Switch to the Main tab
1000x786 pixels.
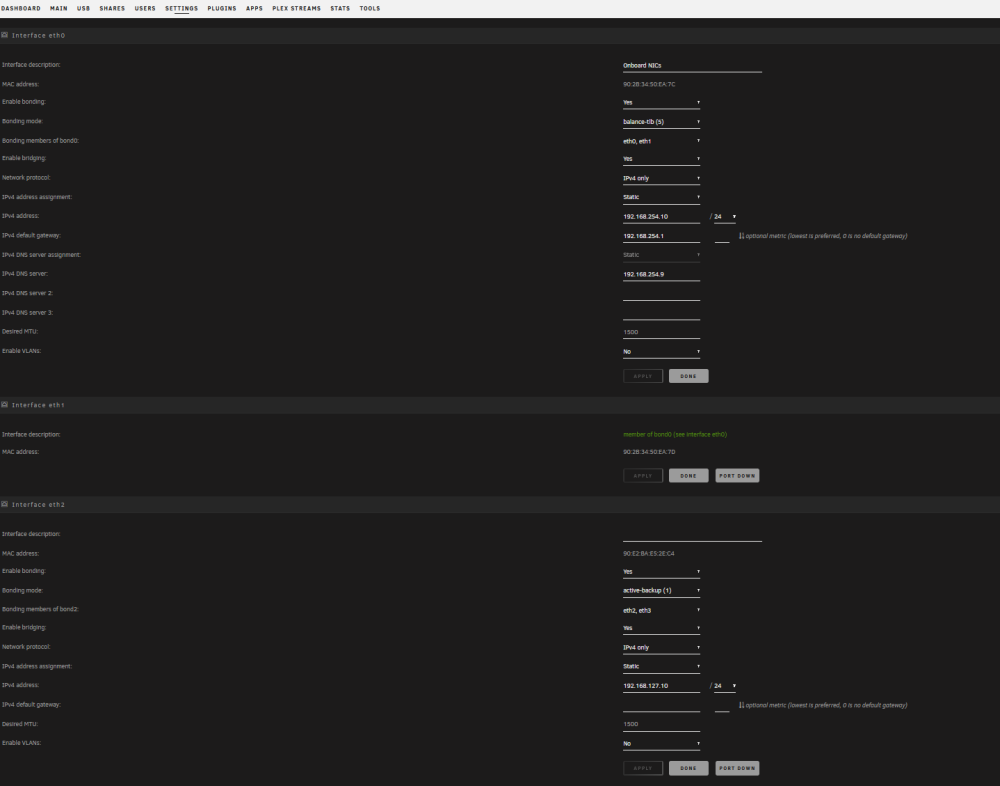tap(59, 8)
